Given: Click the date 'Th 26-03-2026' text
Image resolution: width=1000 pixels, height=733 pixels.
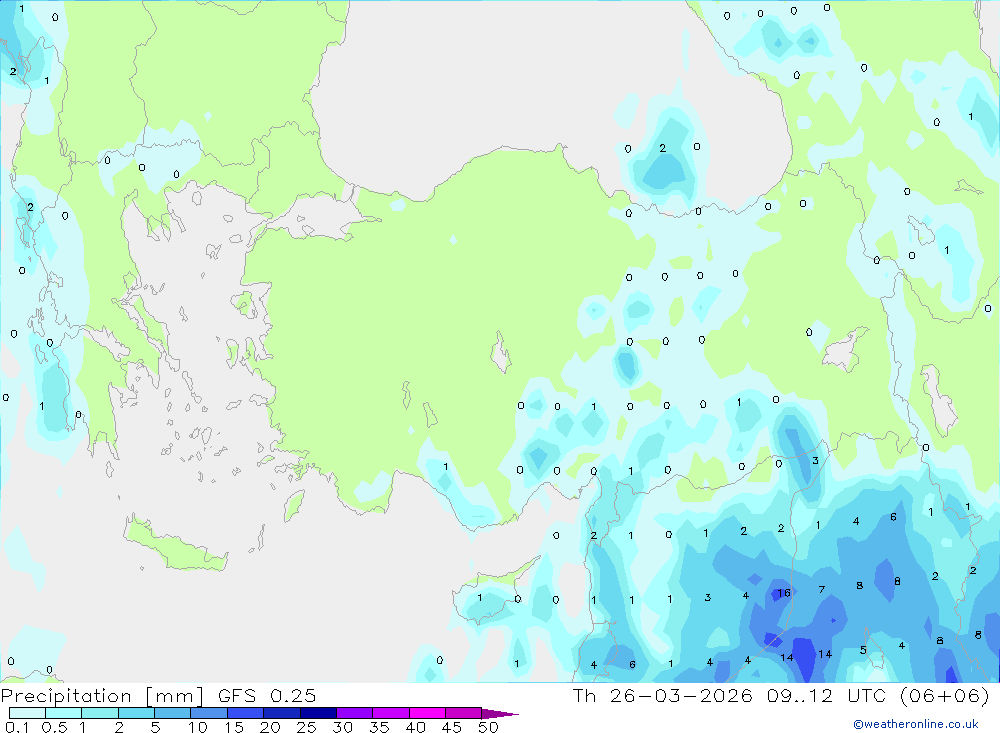Looking at the screenshot, I should [663, 696].
